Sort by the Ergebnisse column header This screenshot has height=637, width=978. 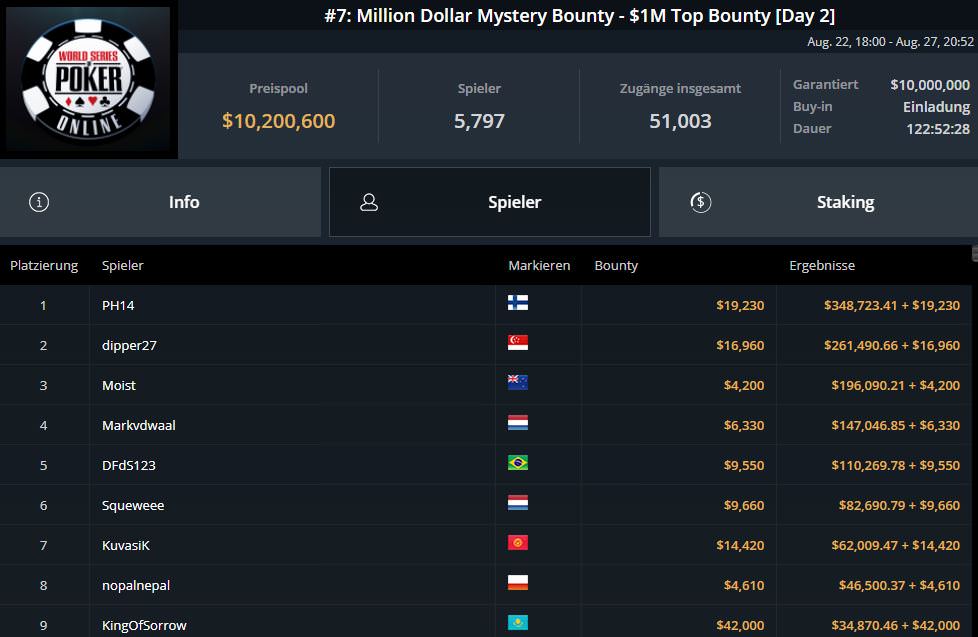point(822,266)
